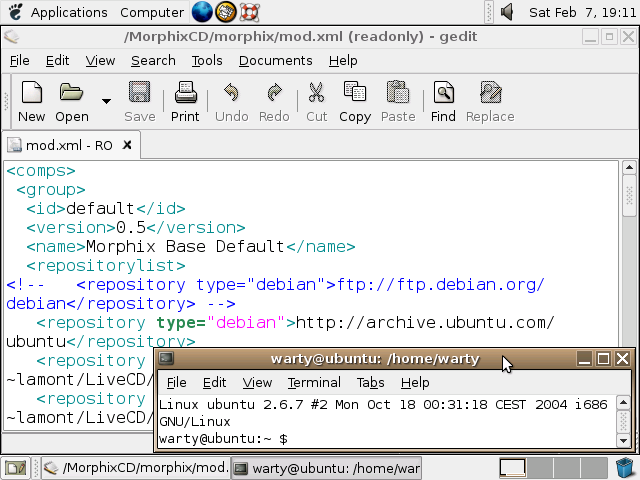Open the trash icon in bottom panel

click(626, 467)
